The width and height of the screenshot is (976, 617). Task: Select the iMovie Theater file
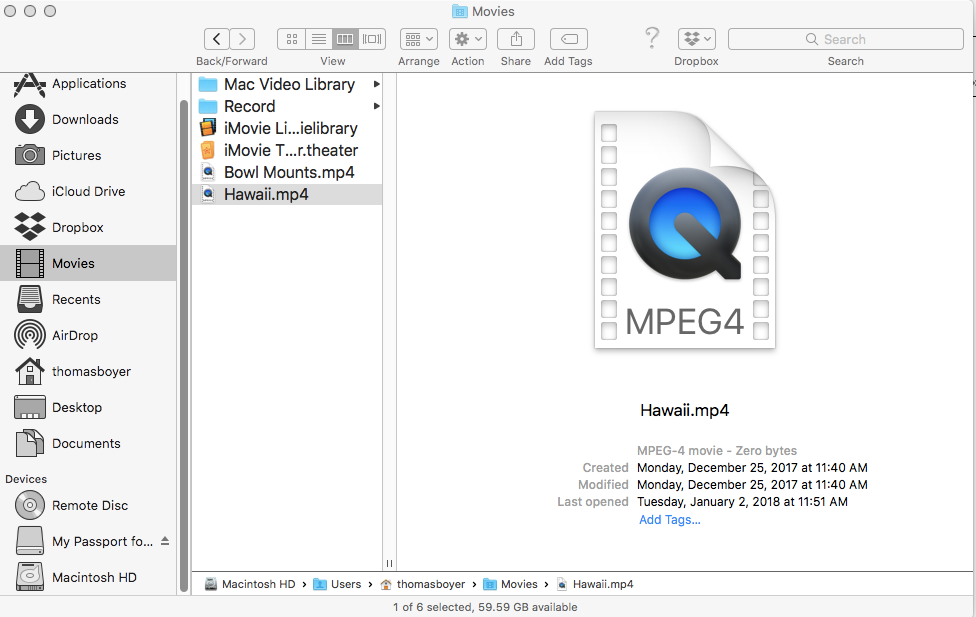(x=287, y=151)
